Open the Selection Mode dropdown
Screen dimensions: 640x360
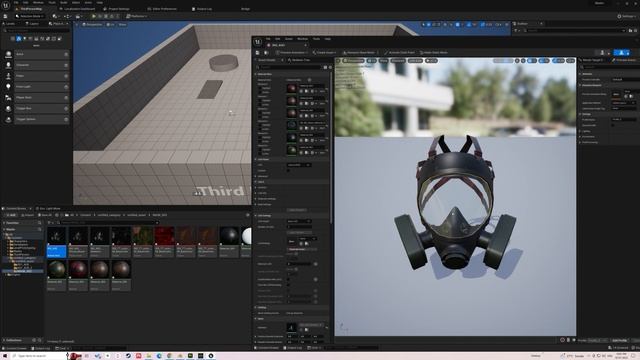29,16
